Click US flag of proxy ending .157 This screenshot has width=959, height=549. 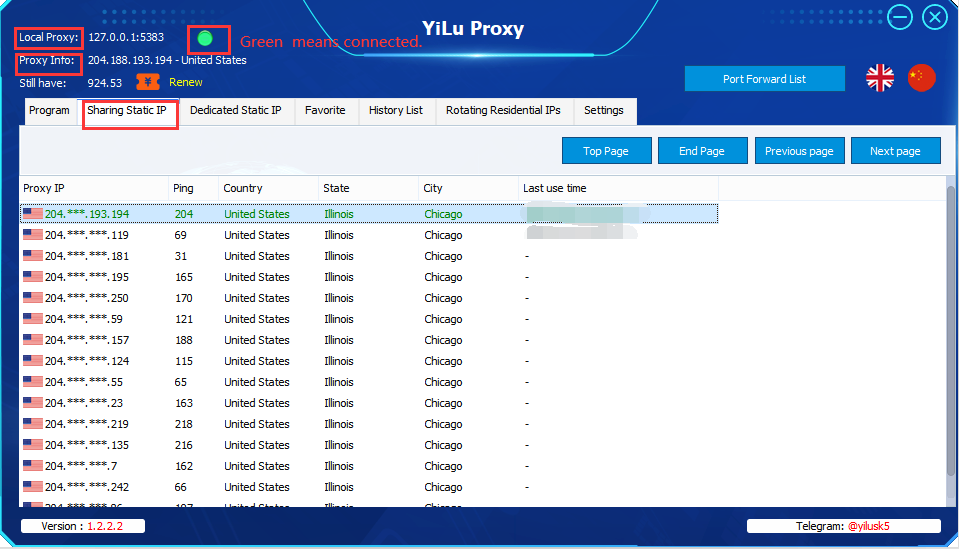click(x=32, y=339)
